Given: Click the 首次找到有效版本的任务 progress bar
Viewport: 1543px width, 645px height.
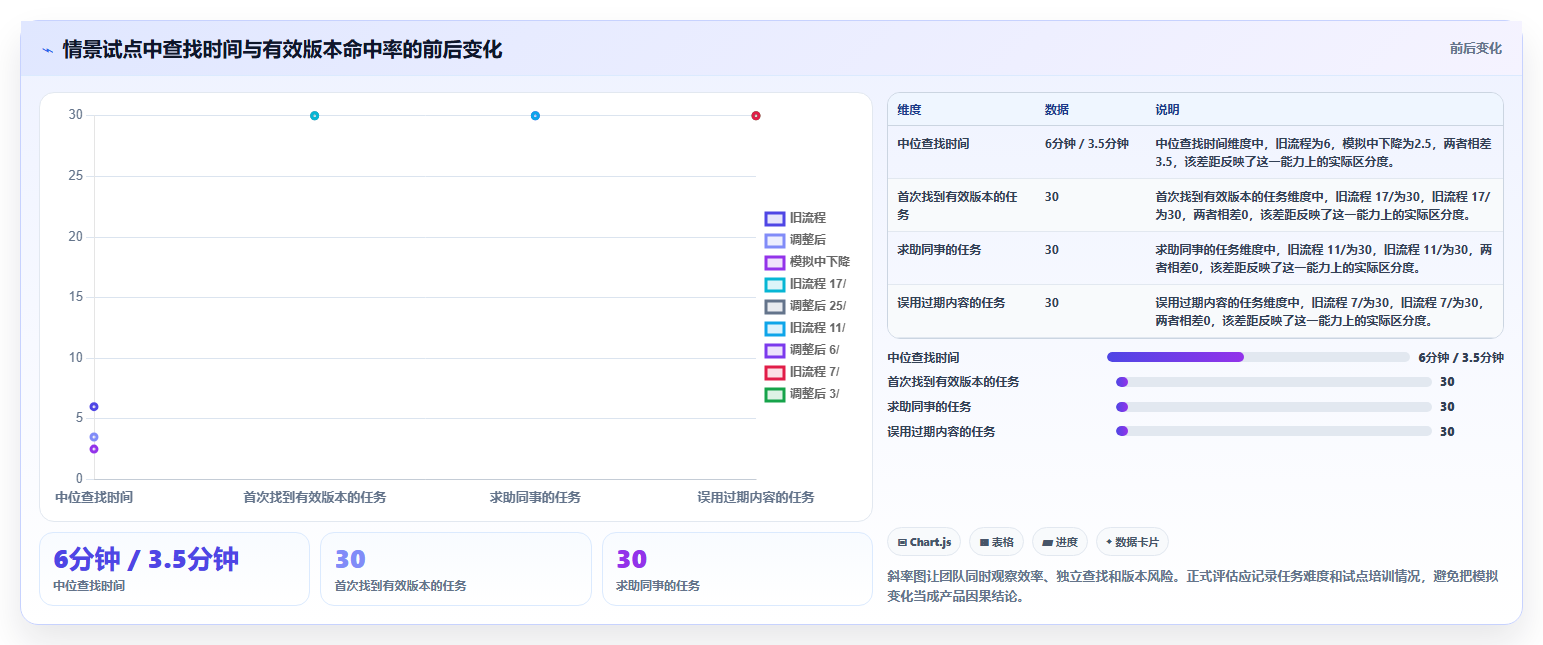Looking at the screenshot, I should 1273,382.
